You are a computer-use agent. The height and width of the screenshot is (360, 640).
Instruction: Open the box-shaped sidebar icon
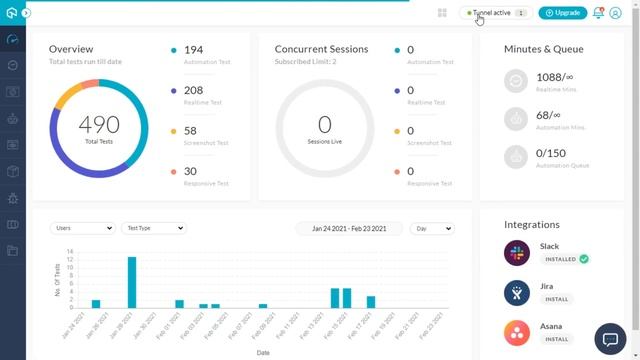[x=13, y=171]
